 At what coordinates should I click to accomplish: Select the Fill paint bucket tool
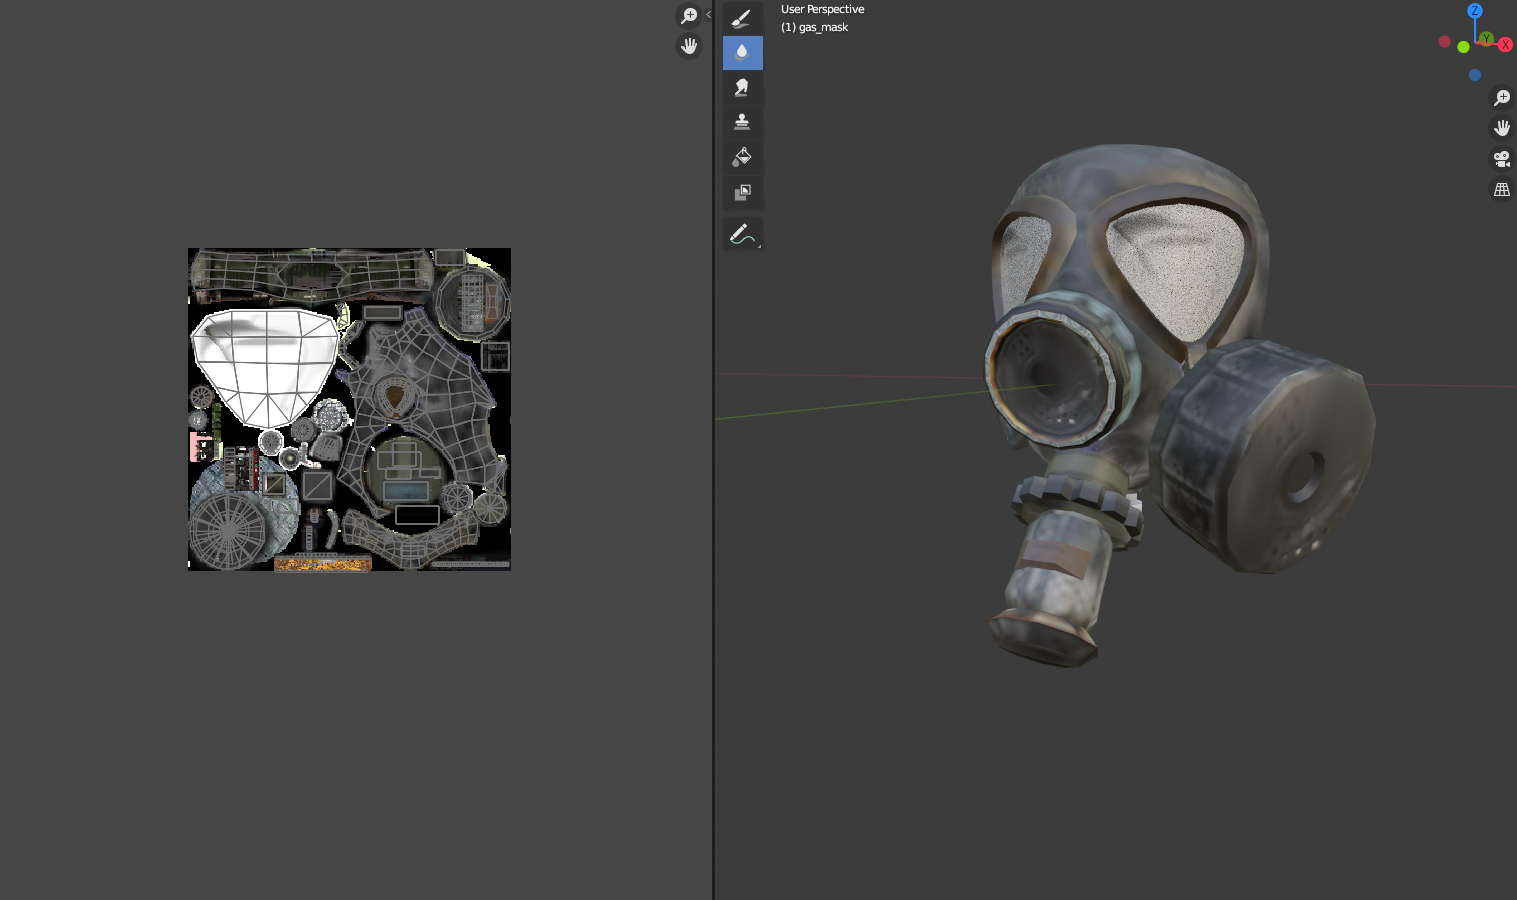point(742,156)
